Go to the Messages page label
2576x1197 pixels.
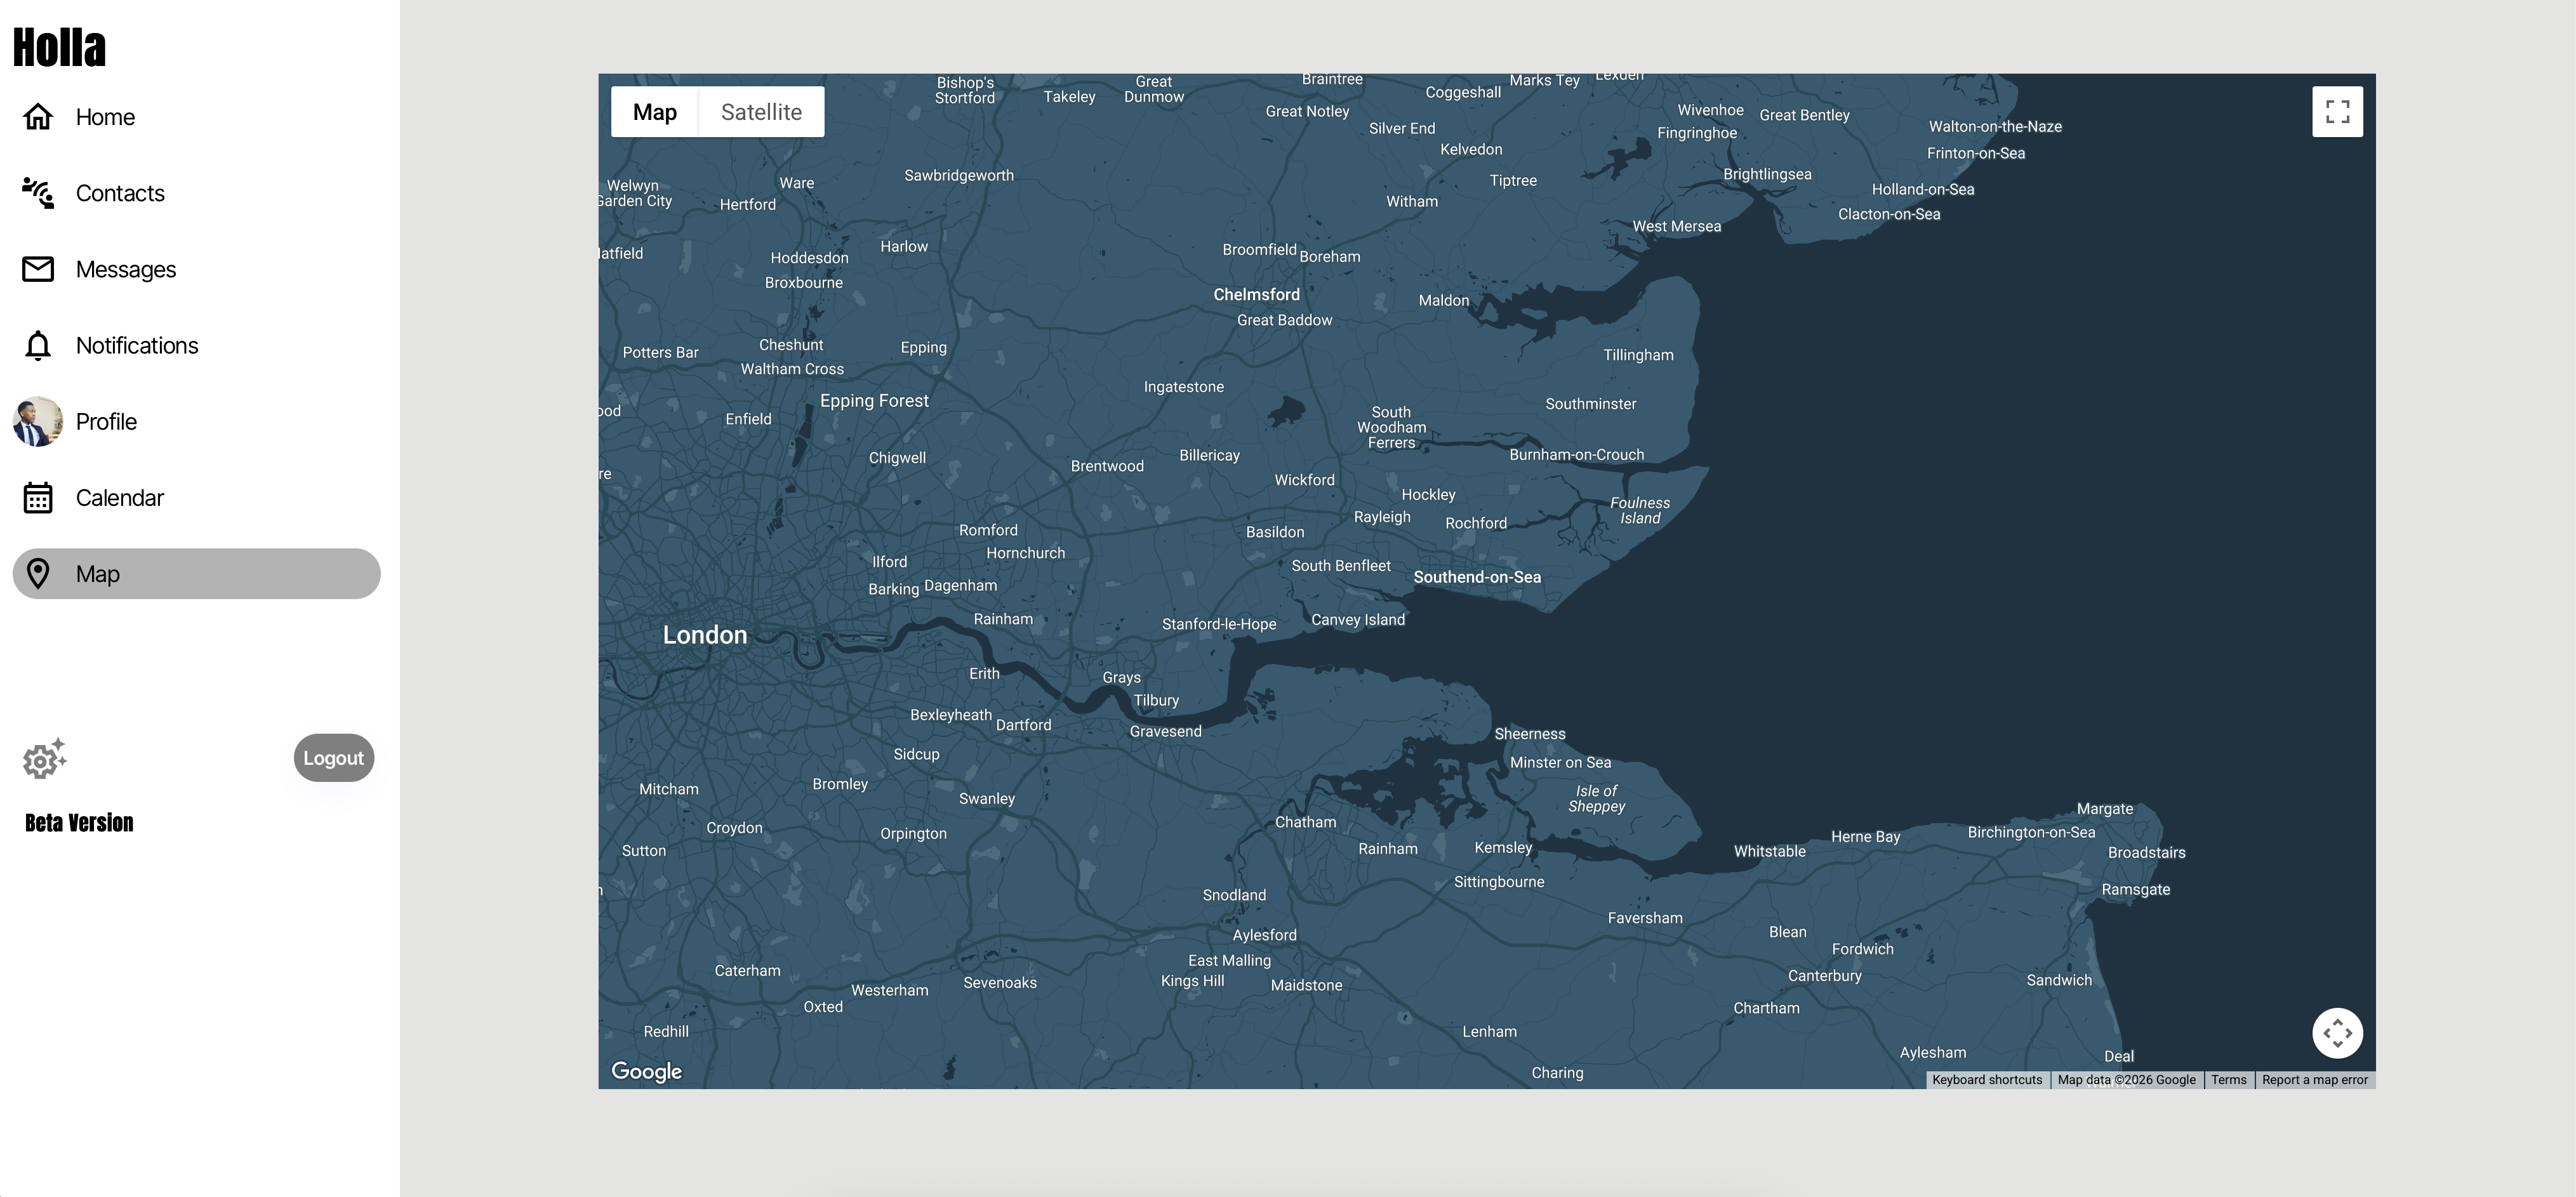126,269
